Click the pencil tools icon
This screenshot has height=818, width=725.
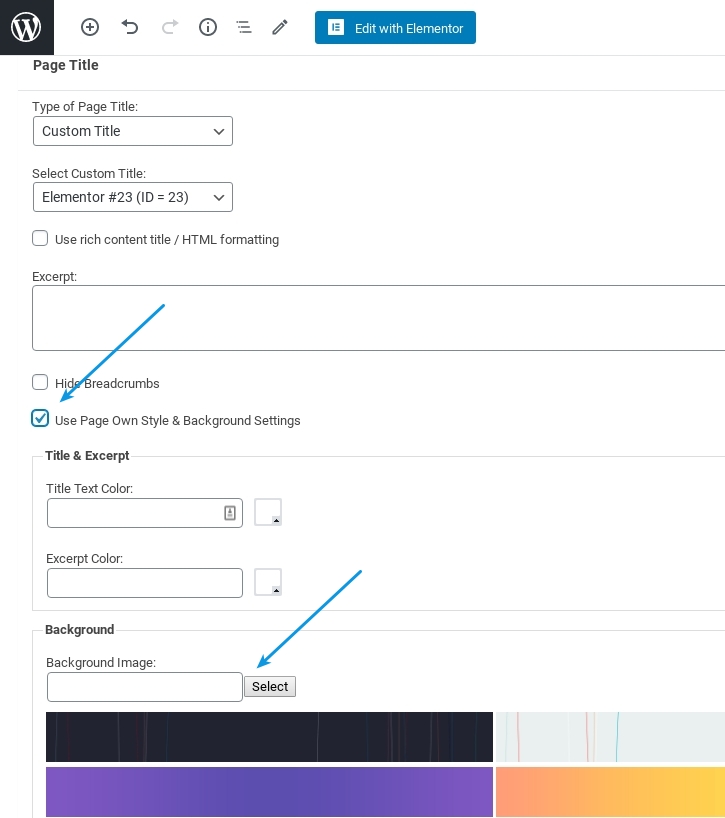(280, 28)
